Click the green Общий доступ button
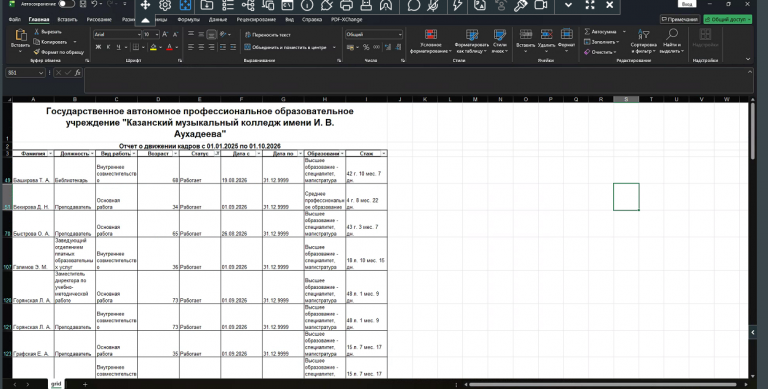This screenshot has width=768, height=389. click(x=727, y=20)
